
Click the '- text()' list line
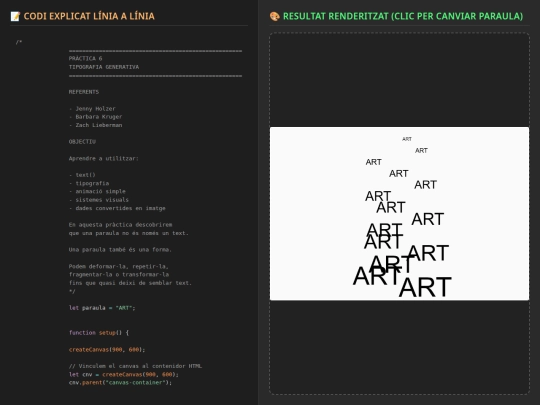82,175
